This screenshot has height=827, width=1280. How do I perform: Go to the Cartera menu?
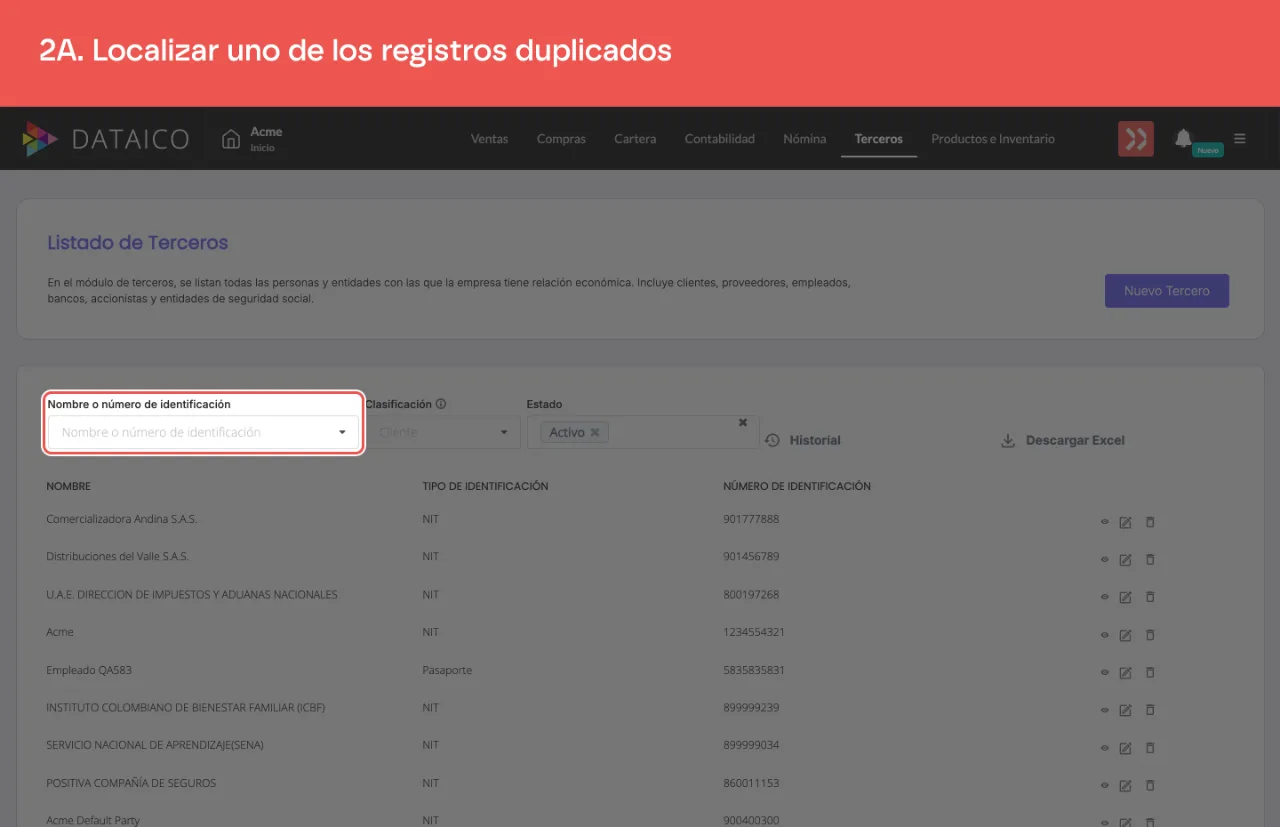635,139
